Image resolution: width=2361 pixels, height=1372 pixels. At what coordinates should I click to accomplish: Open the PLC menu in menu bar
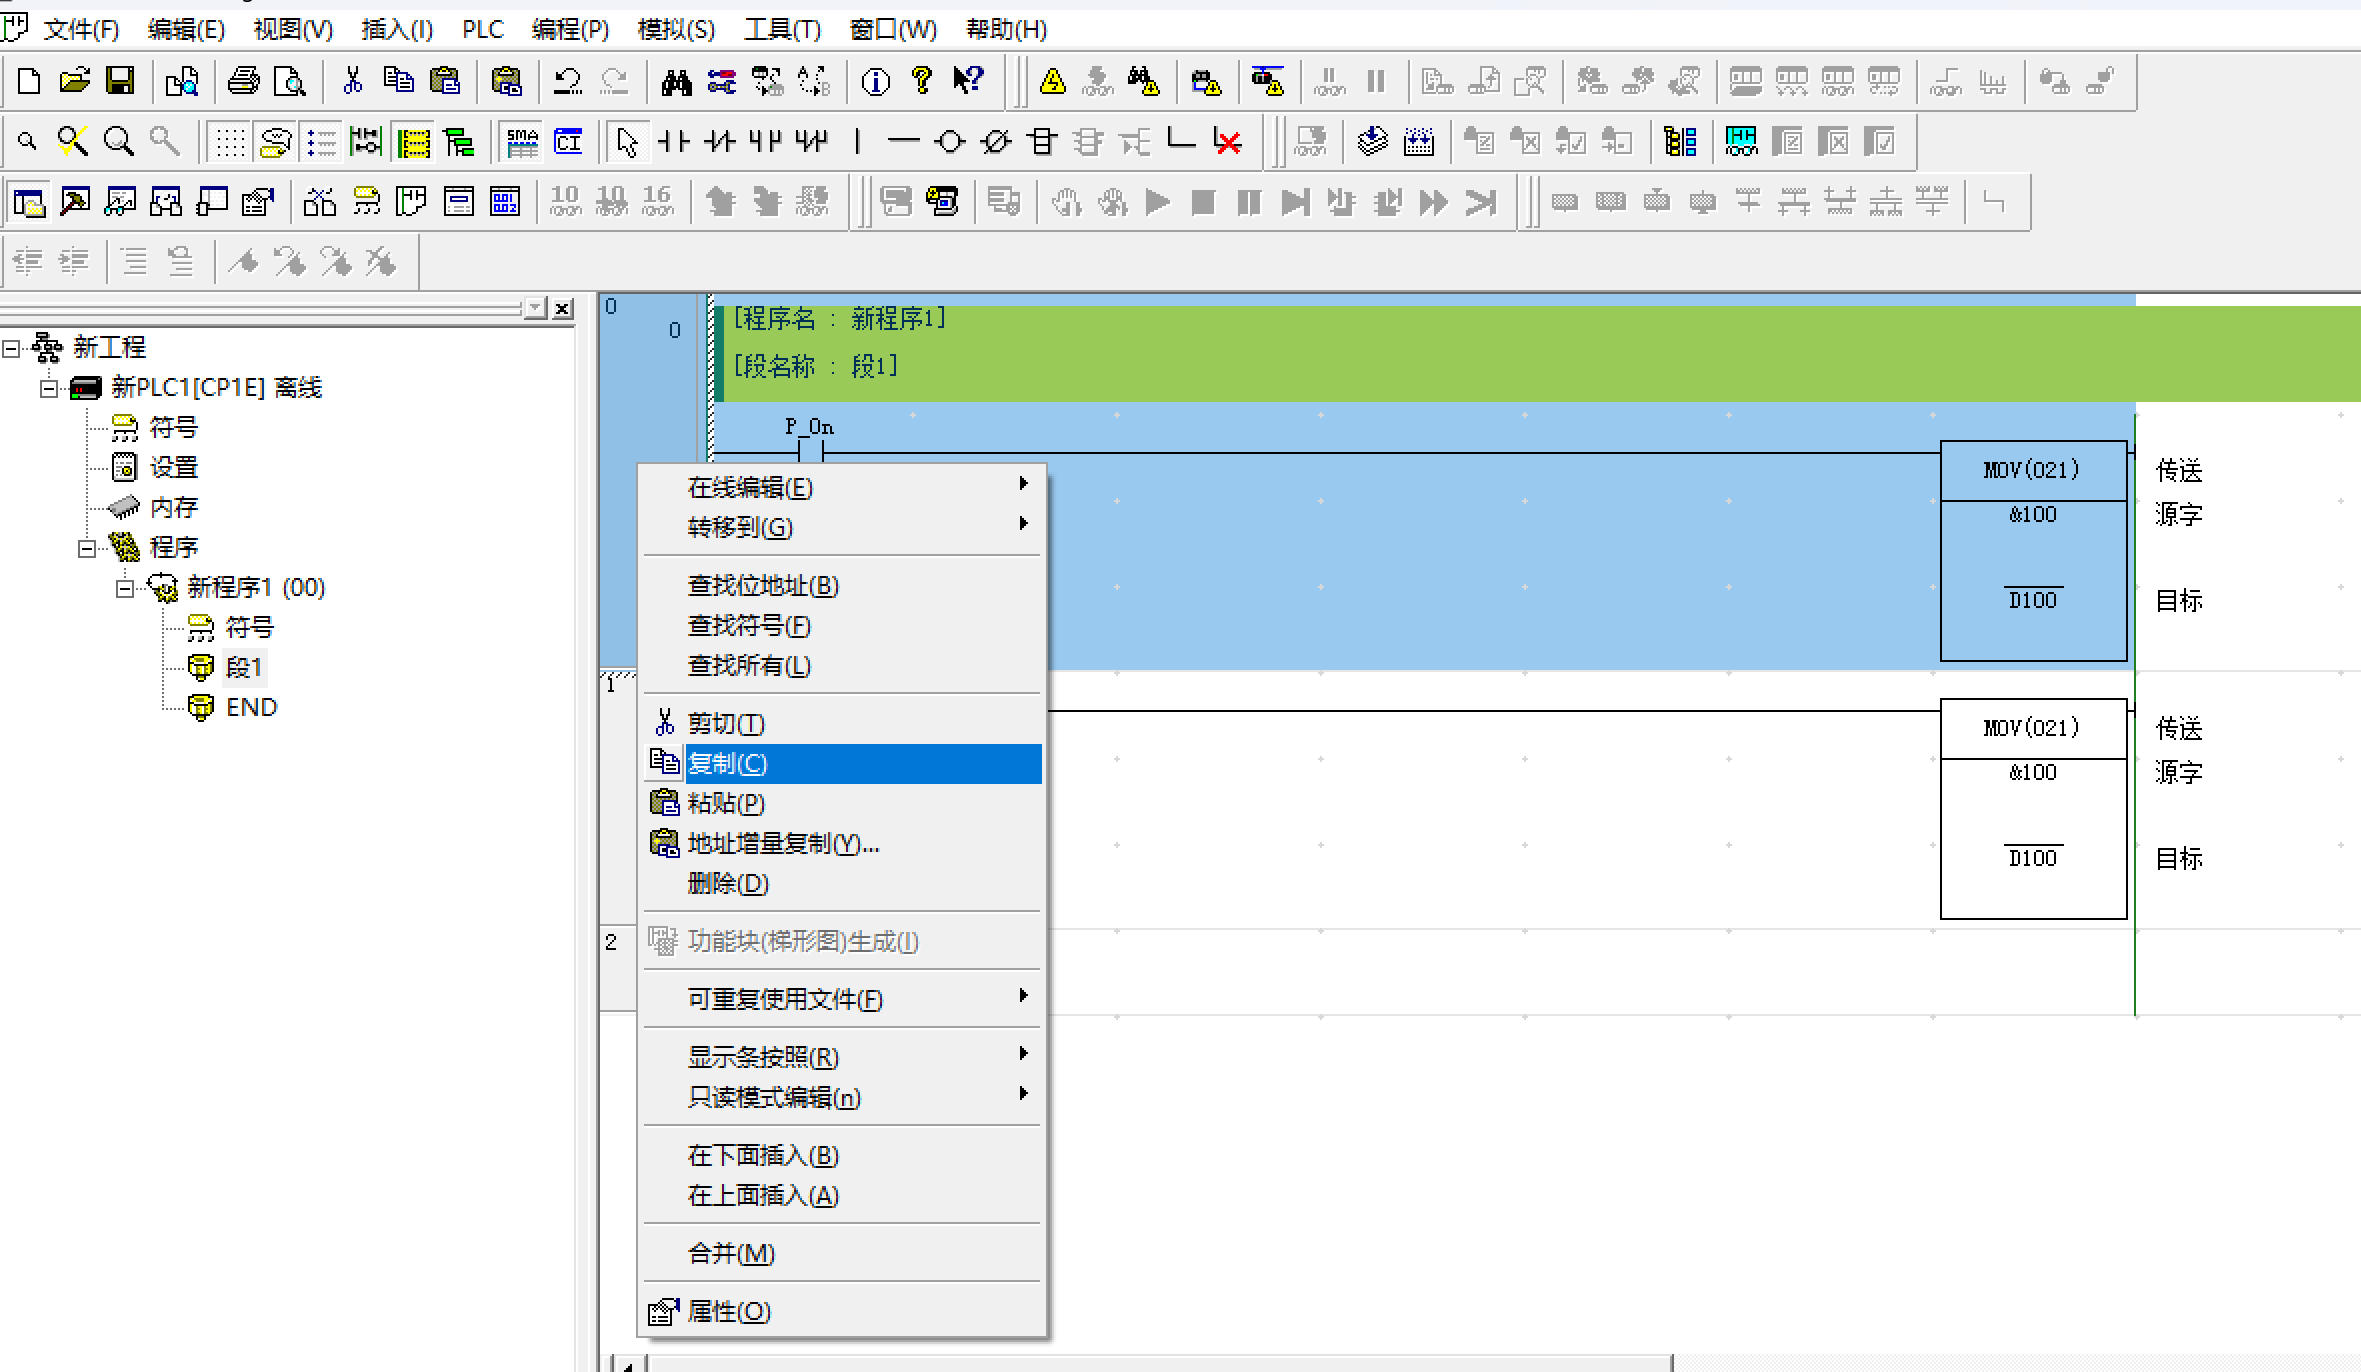click(x=482, y=29)
